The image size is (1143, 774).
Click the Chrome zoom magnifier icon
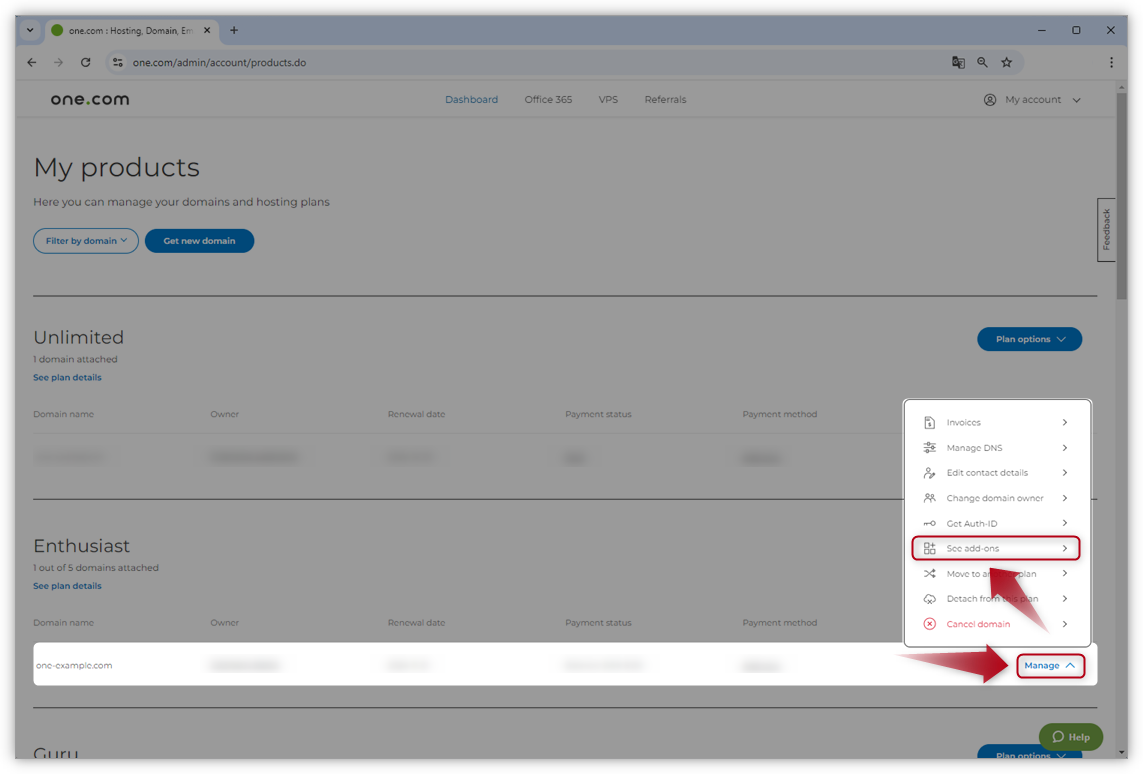tap(982, 62)
